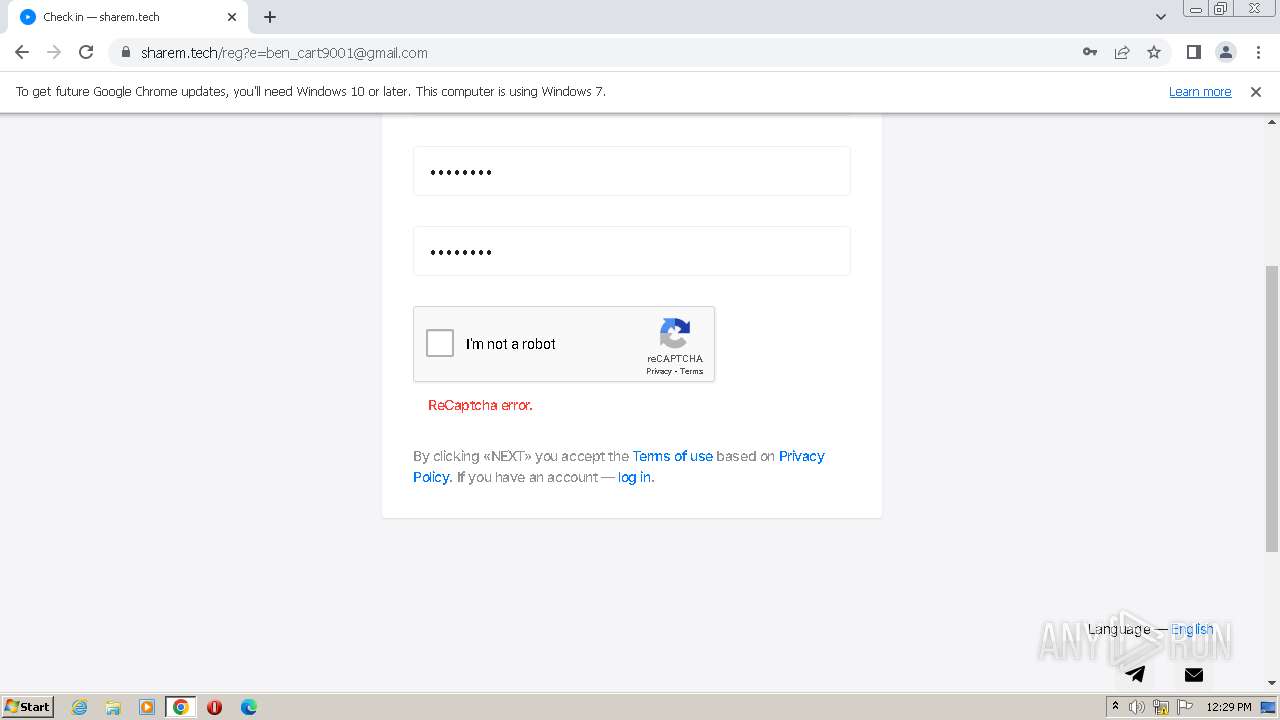Click the taskbar clock 12:29 PM
1280x720 pixels.
1229,707
